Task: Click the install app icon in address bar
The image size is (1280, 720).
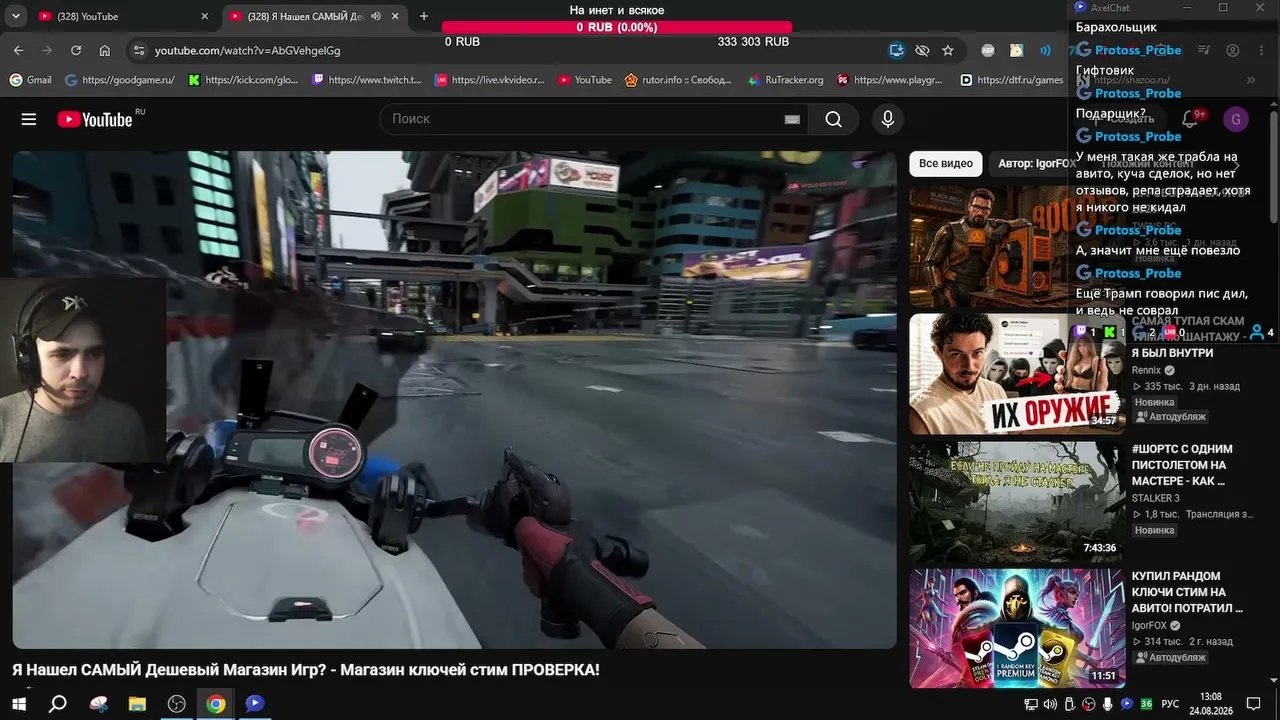Action: tap(897, 50)
